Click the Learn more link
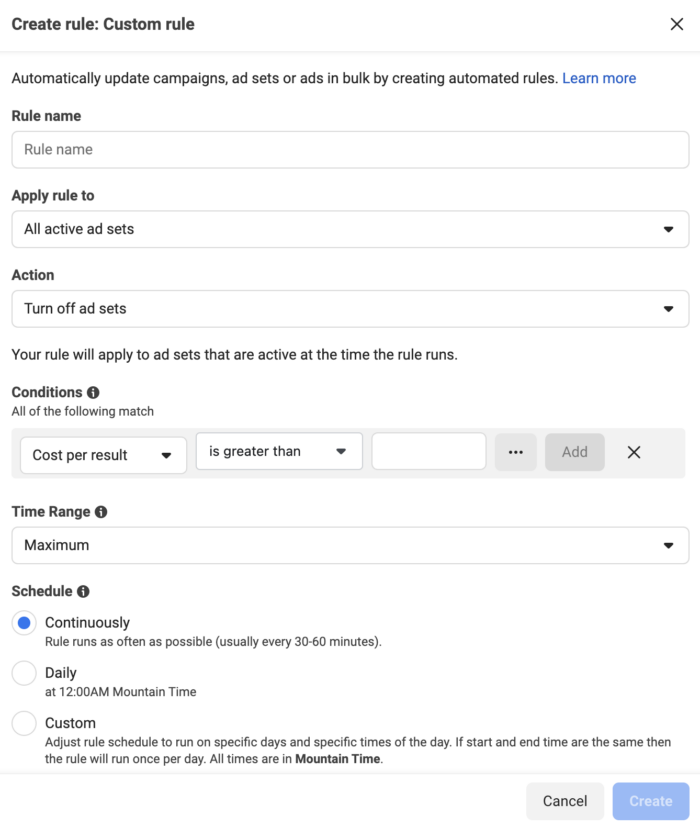 (x=599, y=78)
